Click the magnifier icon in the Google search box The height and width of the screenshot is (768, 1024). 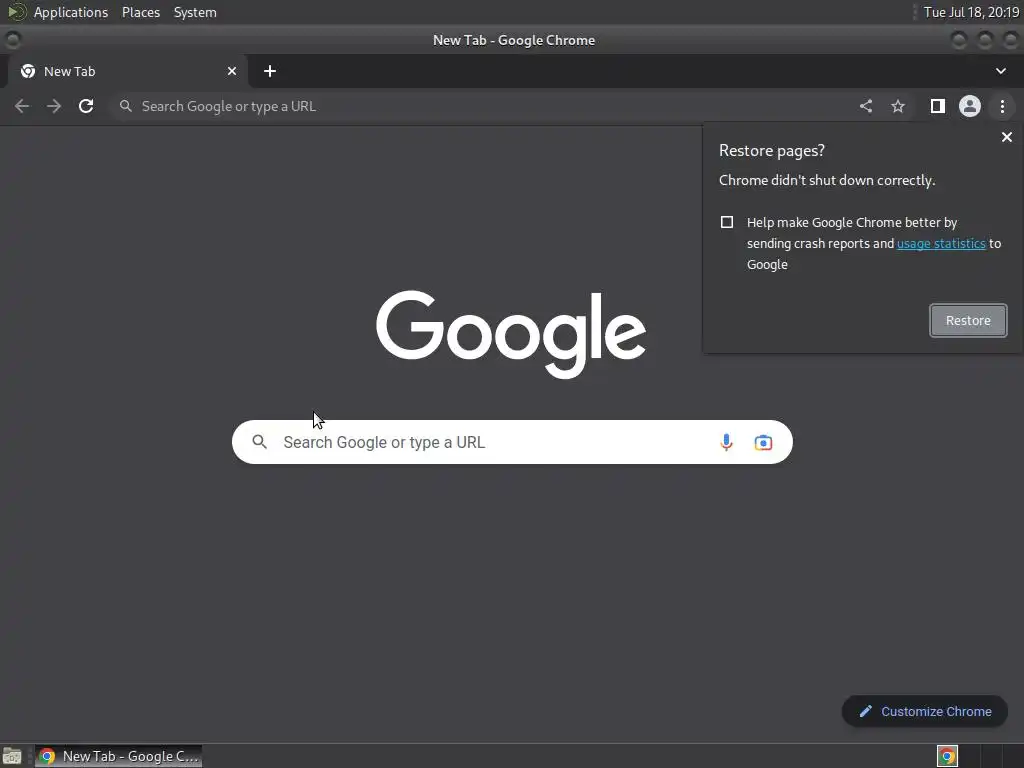click(x=259, y=442)
